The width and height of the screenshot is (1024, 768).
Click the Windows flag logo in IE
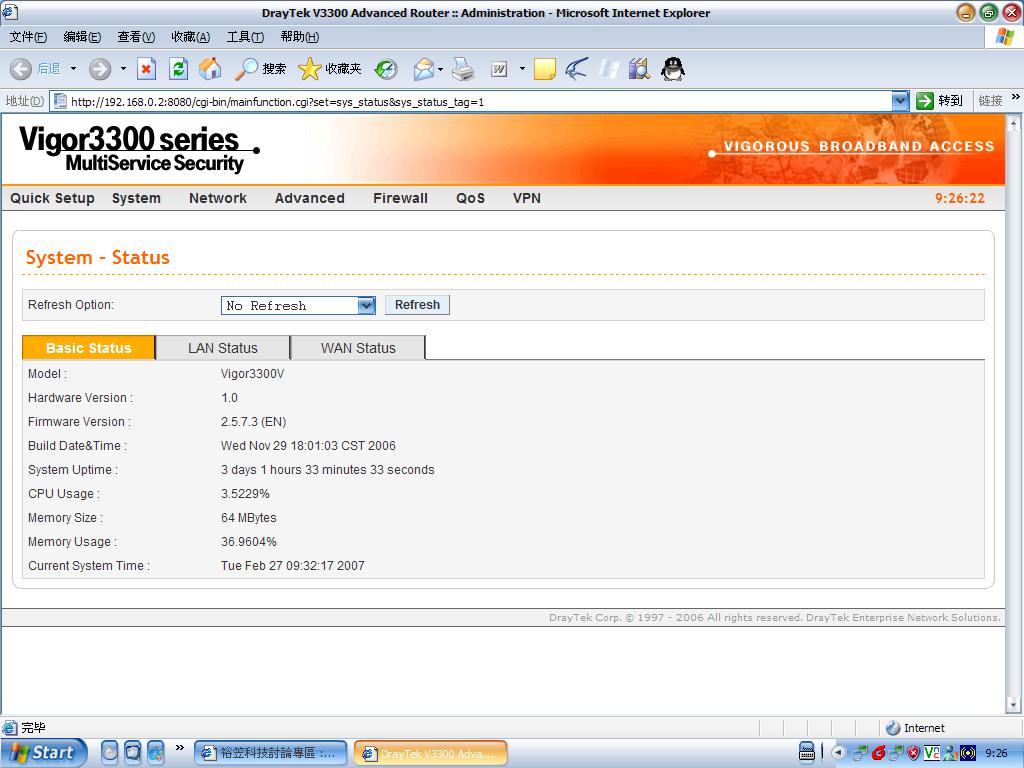(1005, 37)
